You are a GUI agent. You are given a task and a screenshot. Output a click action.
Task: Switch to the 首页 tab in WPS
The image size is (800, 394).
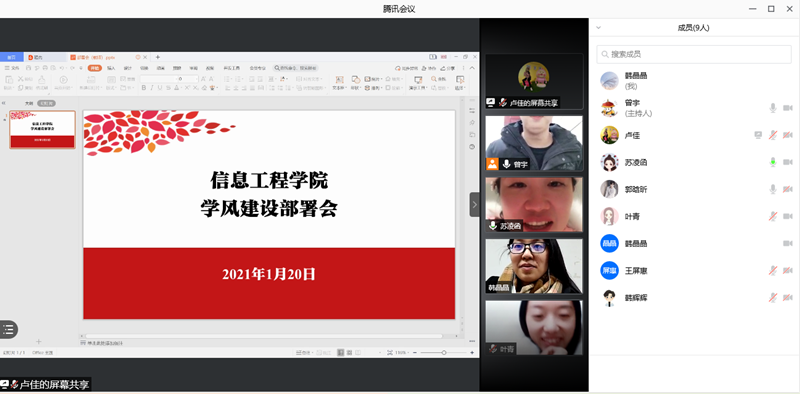(11, 57)
